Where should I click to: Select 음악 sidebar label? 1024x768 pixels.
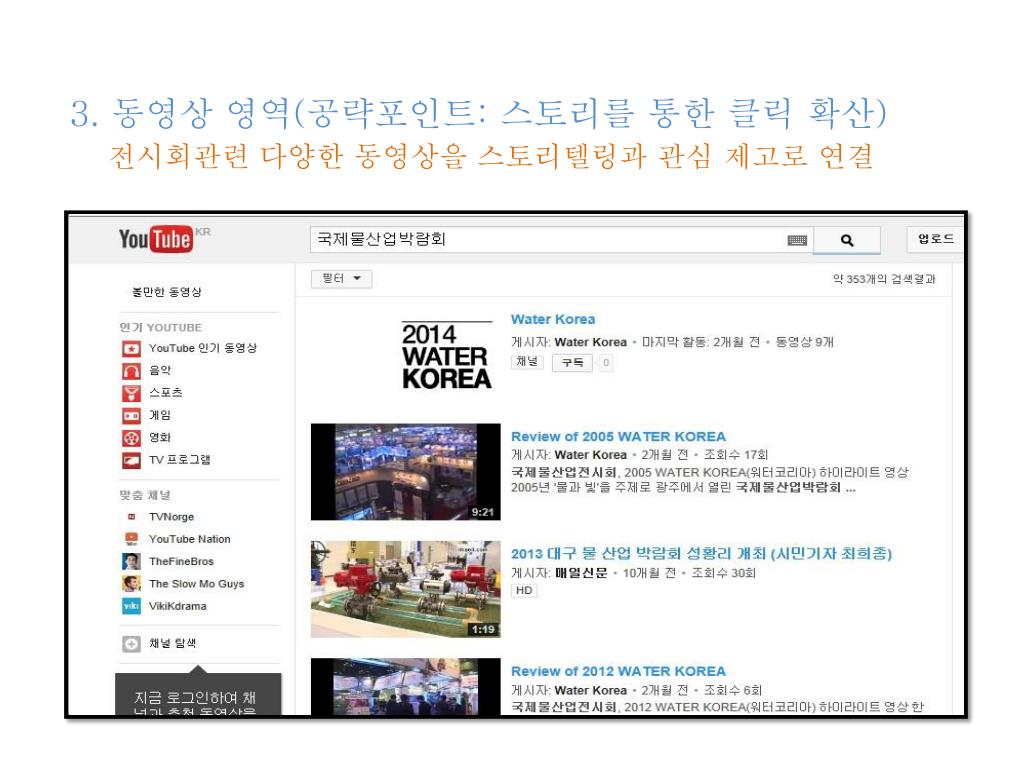click(160, 370)
